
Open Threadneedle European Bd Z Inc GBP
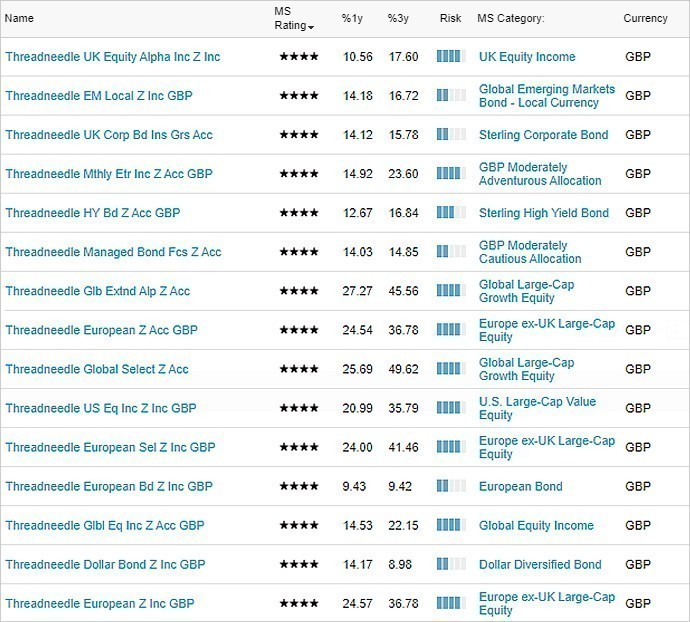click(x=109, y=486)
